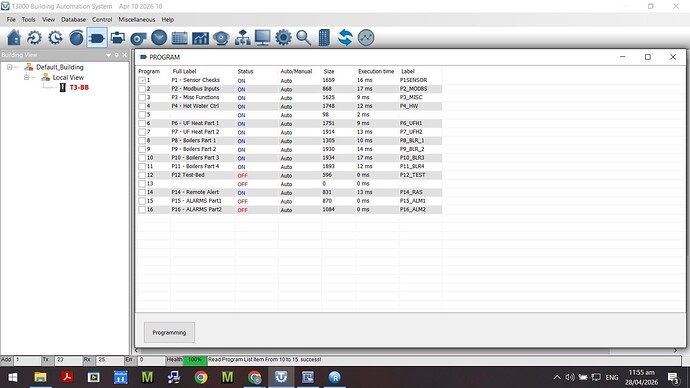Image resolution: width=690 pixels, height=388 pixels.
Task: Click the taskbar volume speaker icon
Action: [x=570, y=377]
